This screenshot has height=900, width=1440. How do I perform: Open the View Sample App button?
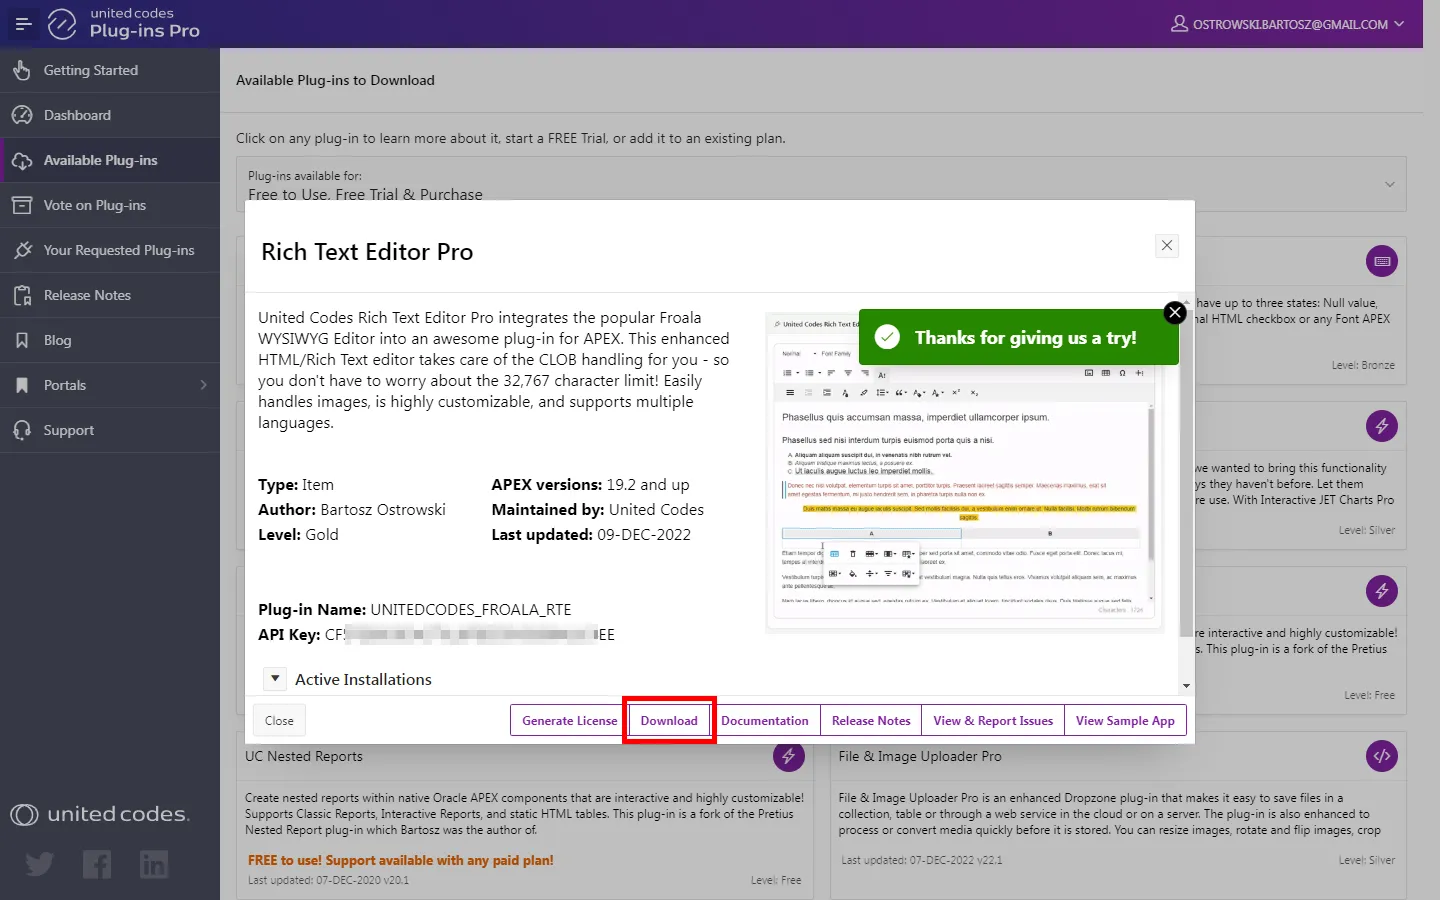coord(1125,721)
